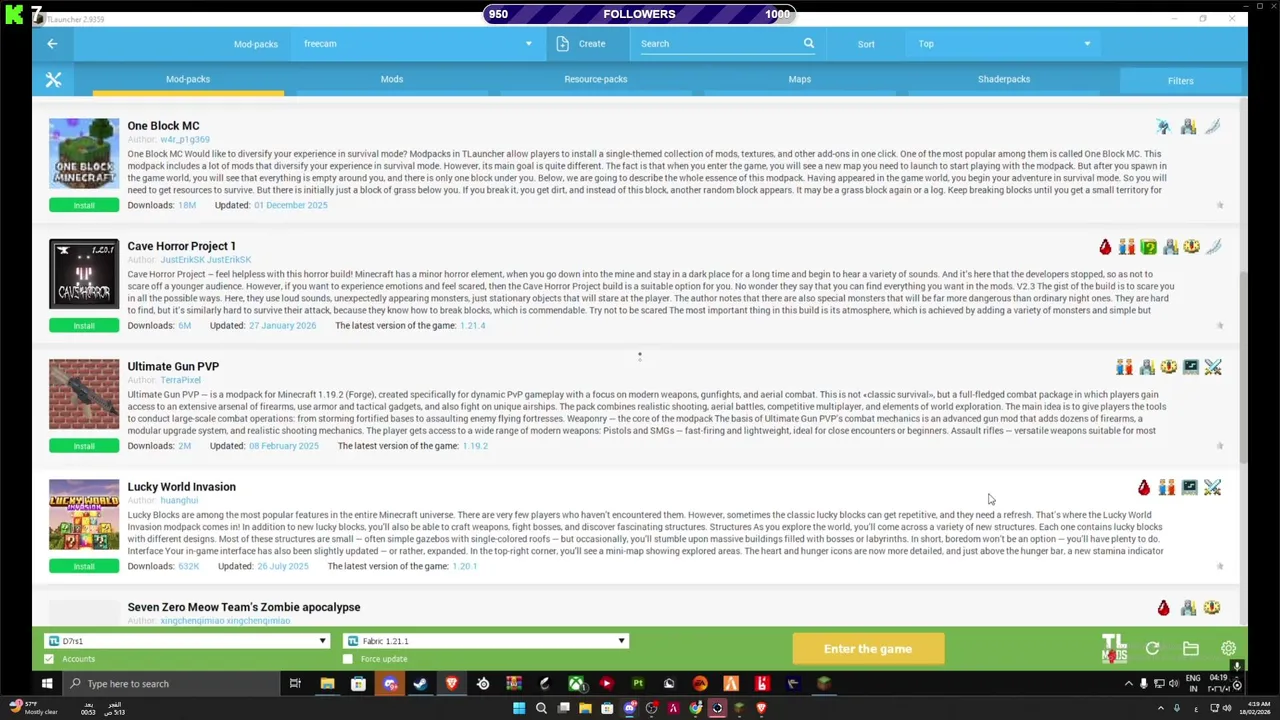Open the Filters panel
The width and height of the screenshot is (1280, 720).
click(1180, 80)
